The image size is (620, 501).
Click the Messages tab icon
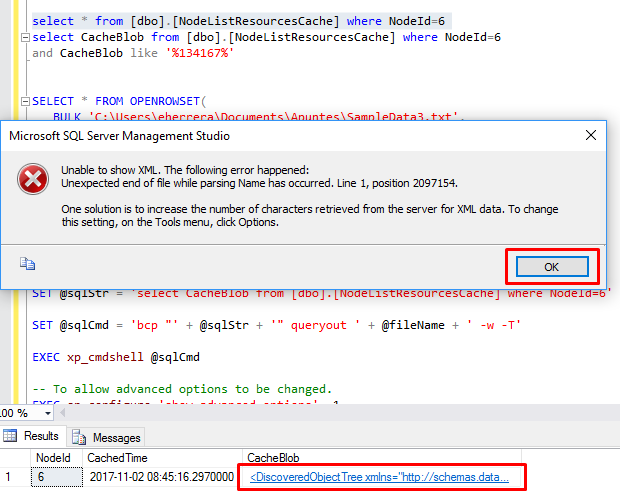pyautogui.click(x=79, y=437)
